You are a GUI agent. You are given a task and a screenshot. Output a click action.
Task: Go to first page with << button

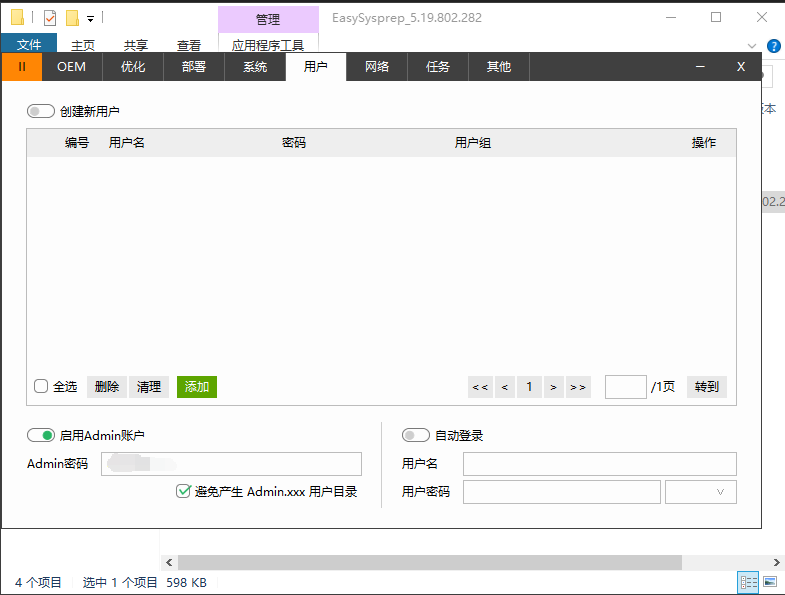click(x=480, y=387)
